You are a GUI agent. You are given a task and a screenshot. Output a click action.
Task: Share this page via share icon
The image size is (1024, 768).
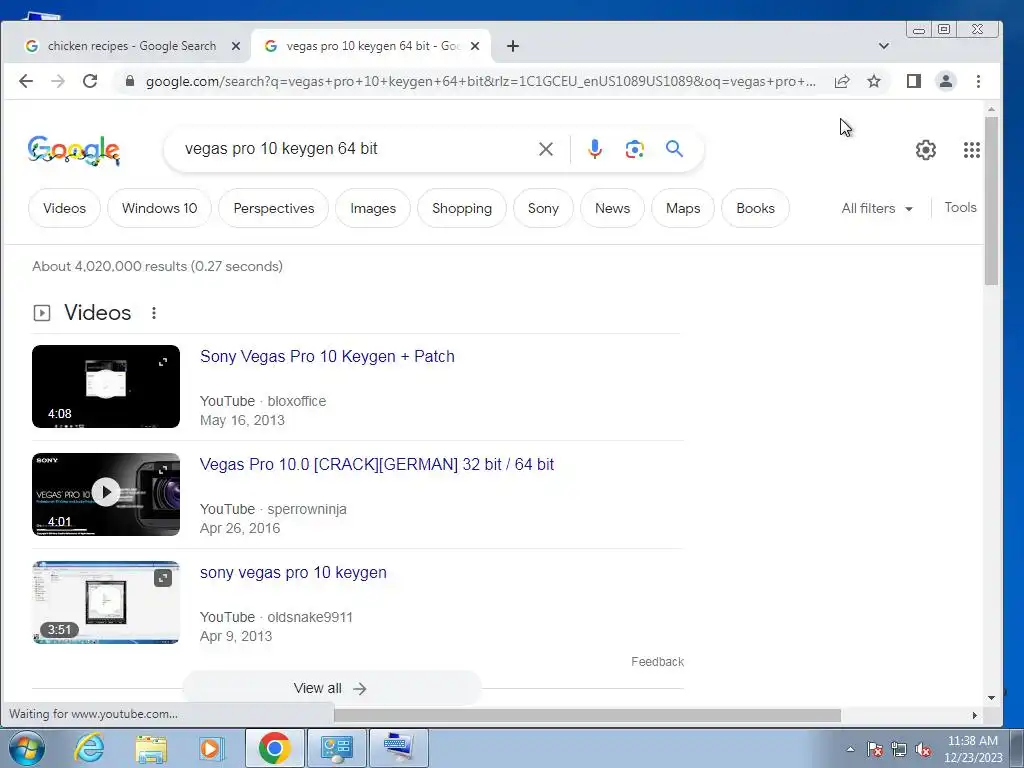click(842, 81)
